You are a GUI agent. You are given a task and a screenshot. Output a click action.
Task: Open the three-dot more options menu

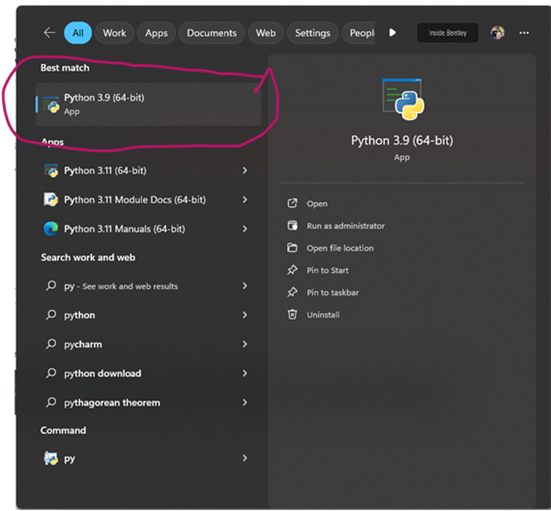tap(524, 33)
